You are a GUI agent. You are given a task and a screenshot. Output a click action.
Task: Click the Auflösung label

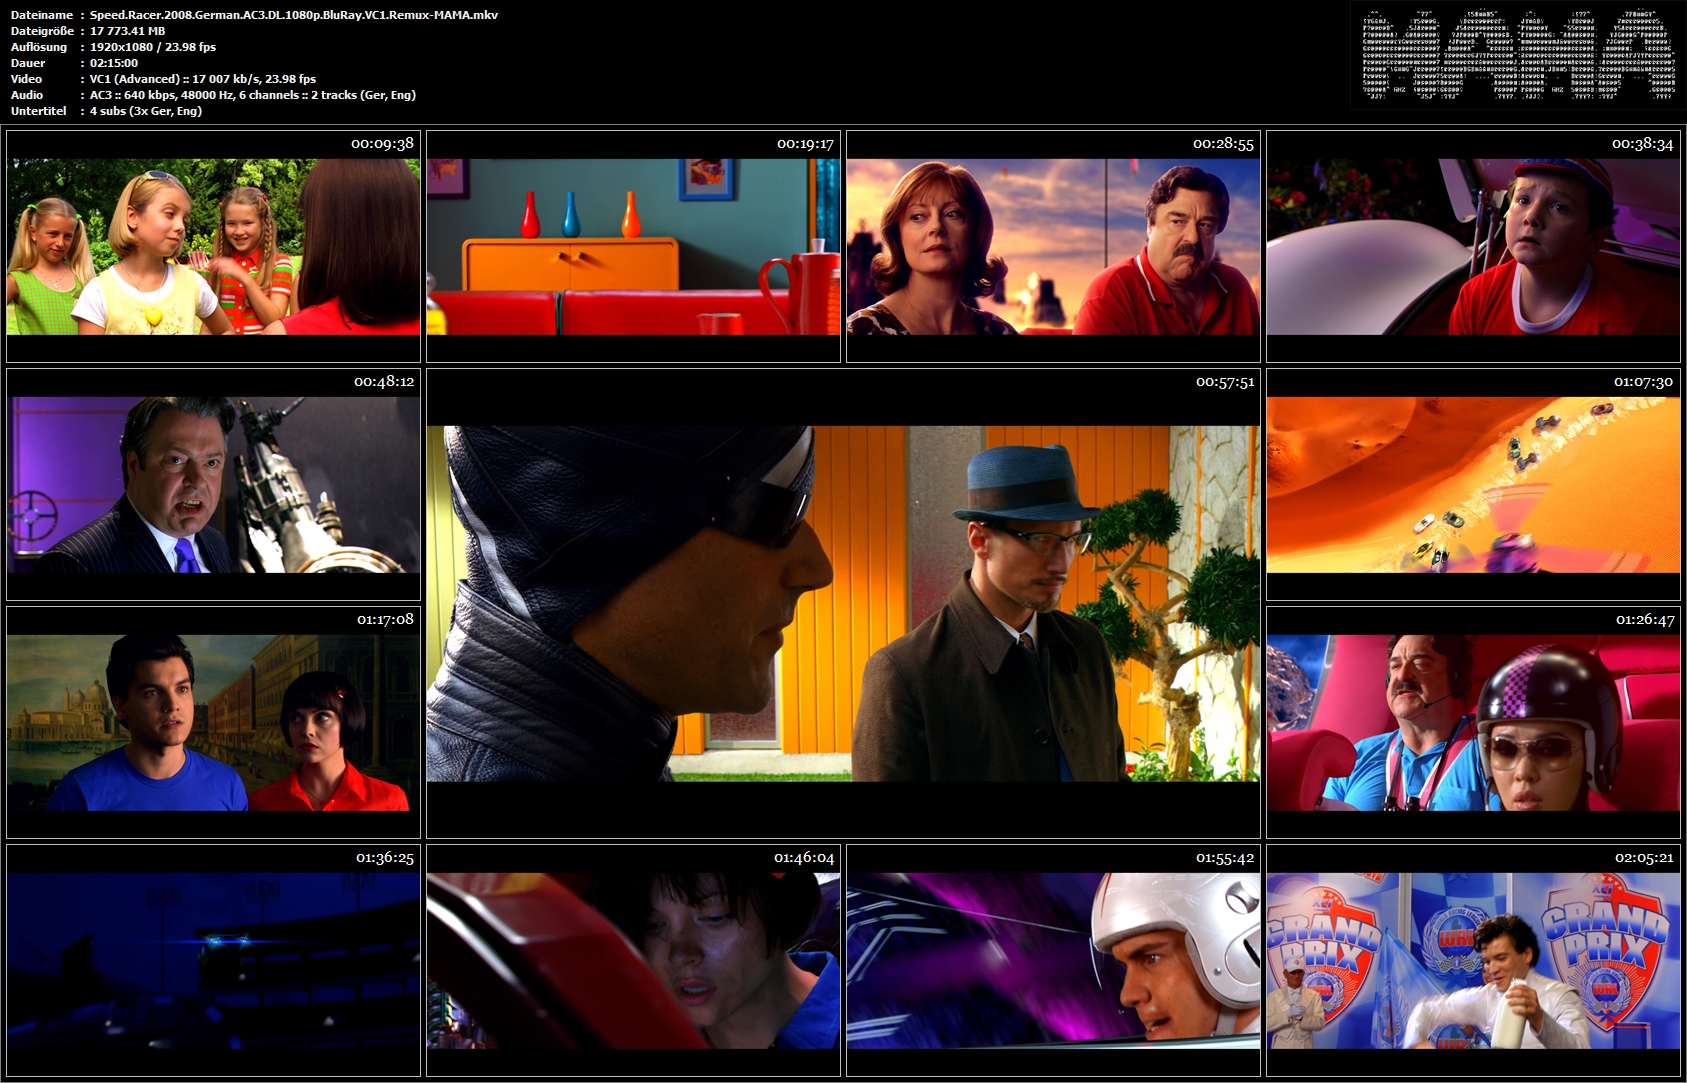pos(39,47)
